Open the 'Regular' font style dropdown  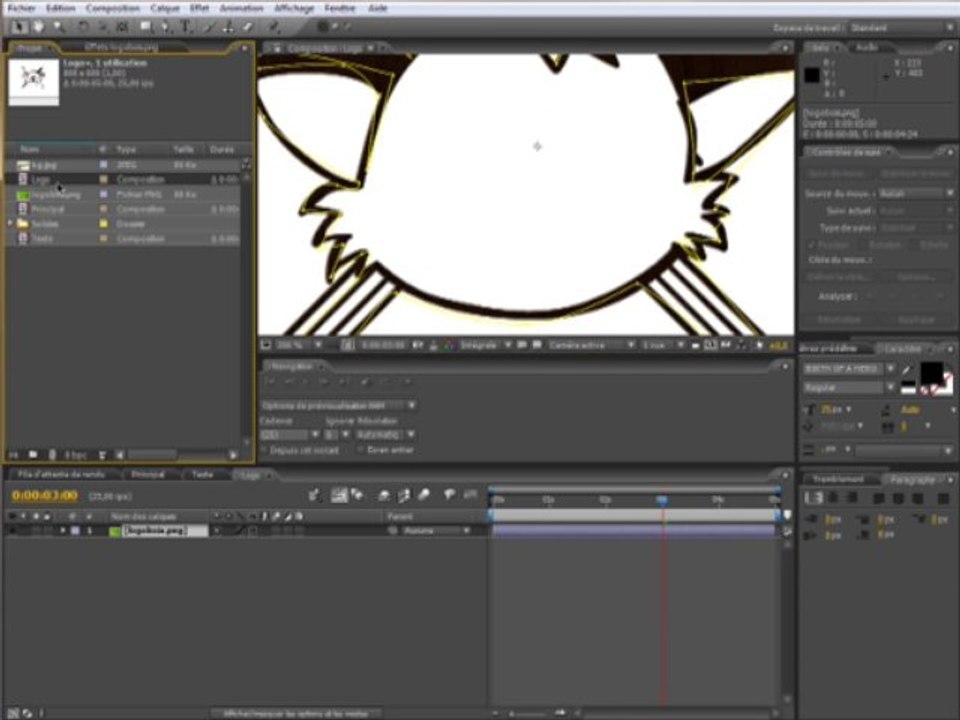click(849, 388)
